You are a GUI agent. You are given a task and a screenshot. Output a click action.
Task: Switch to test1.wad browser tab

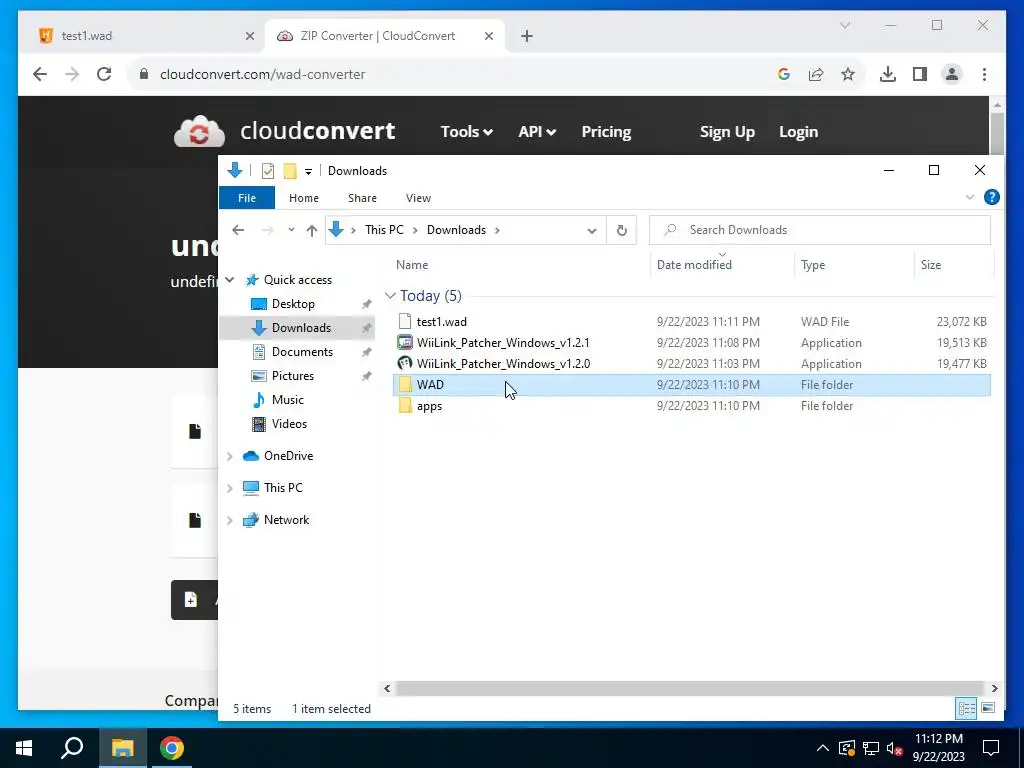click(143, 36)
